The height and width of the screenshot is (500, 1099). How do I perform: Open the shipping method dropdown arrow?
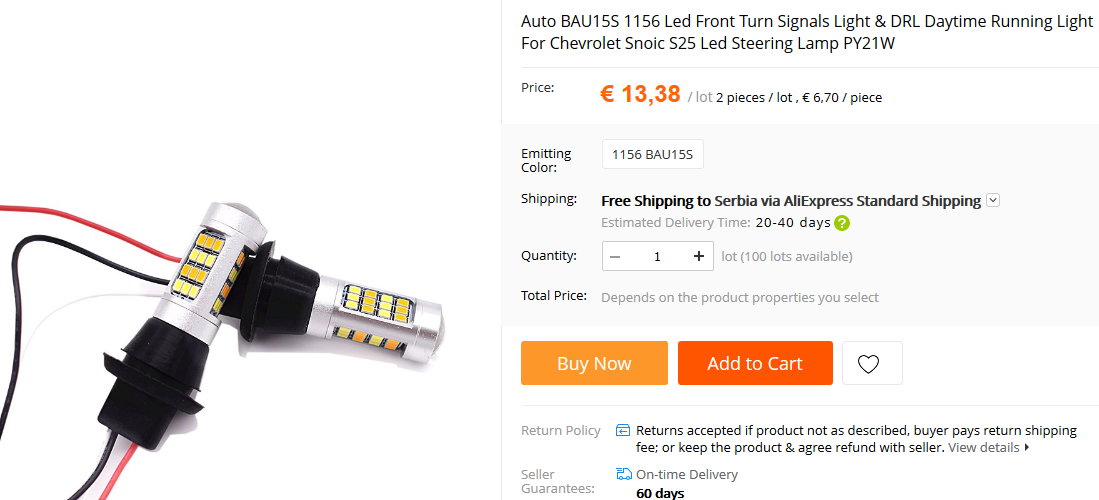[993, 200]
